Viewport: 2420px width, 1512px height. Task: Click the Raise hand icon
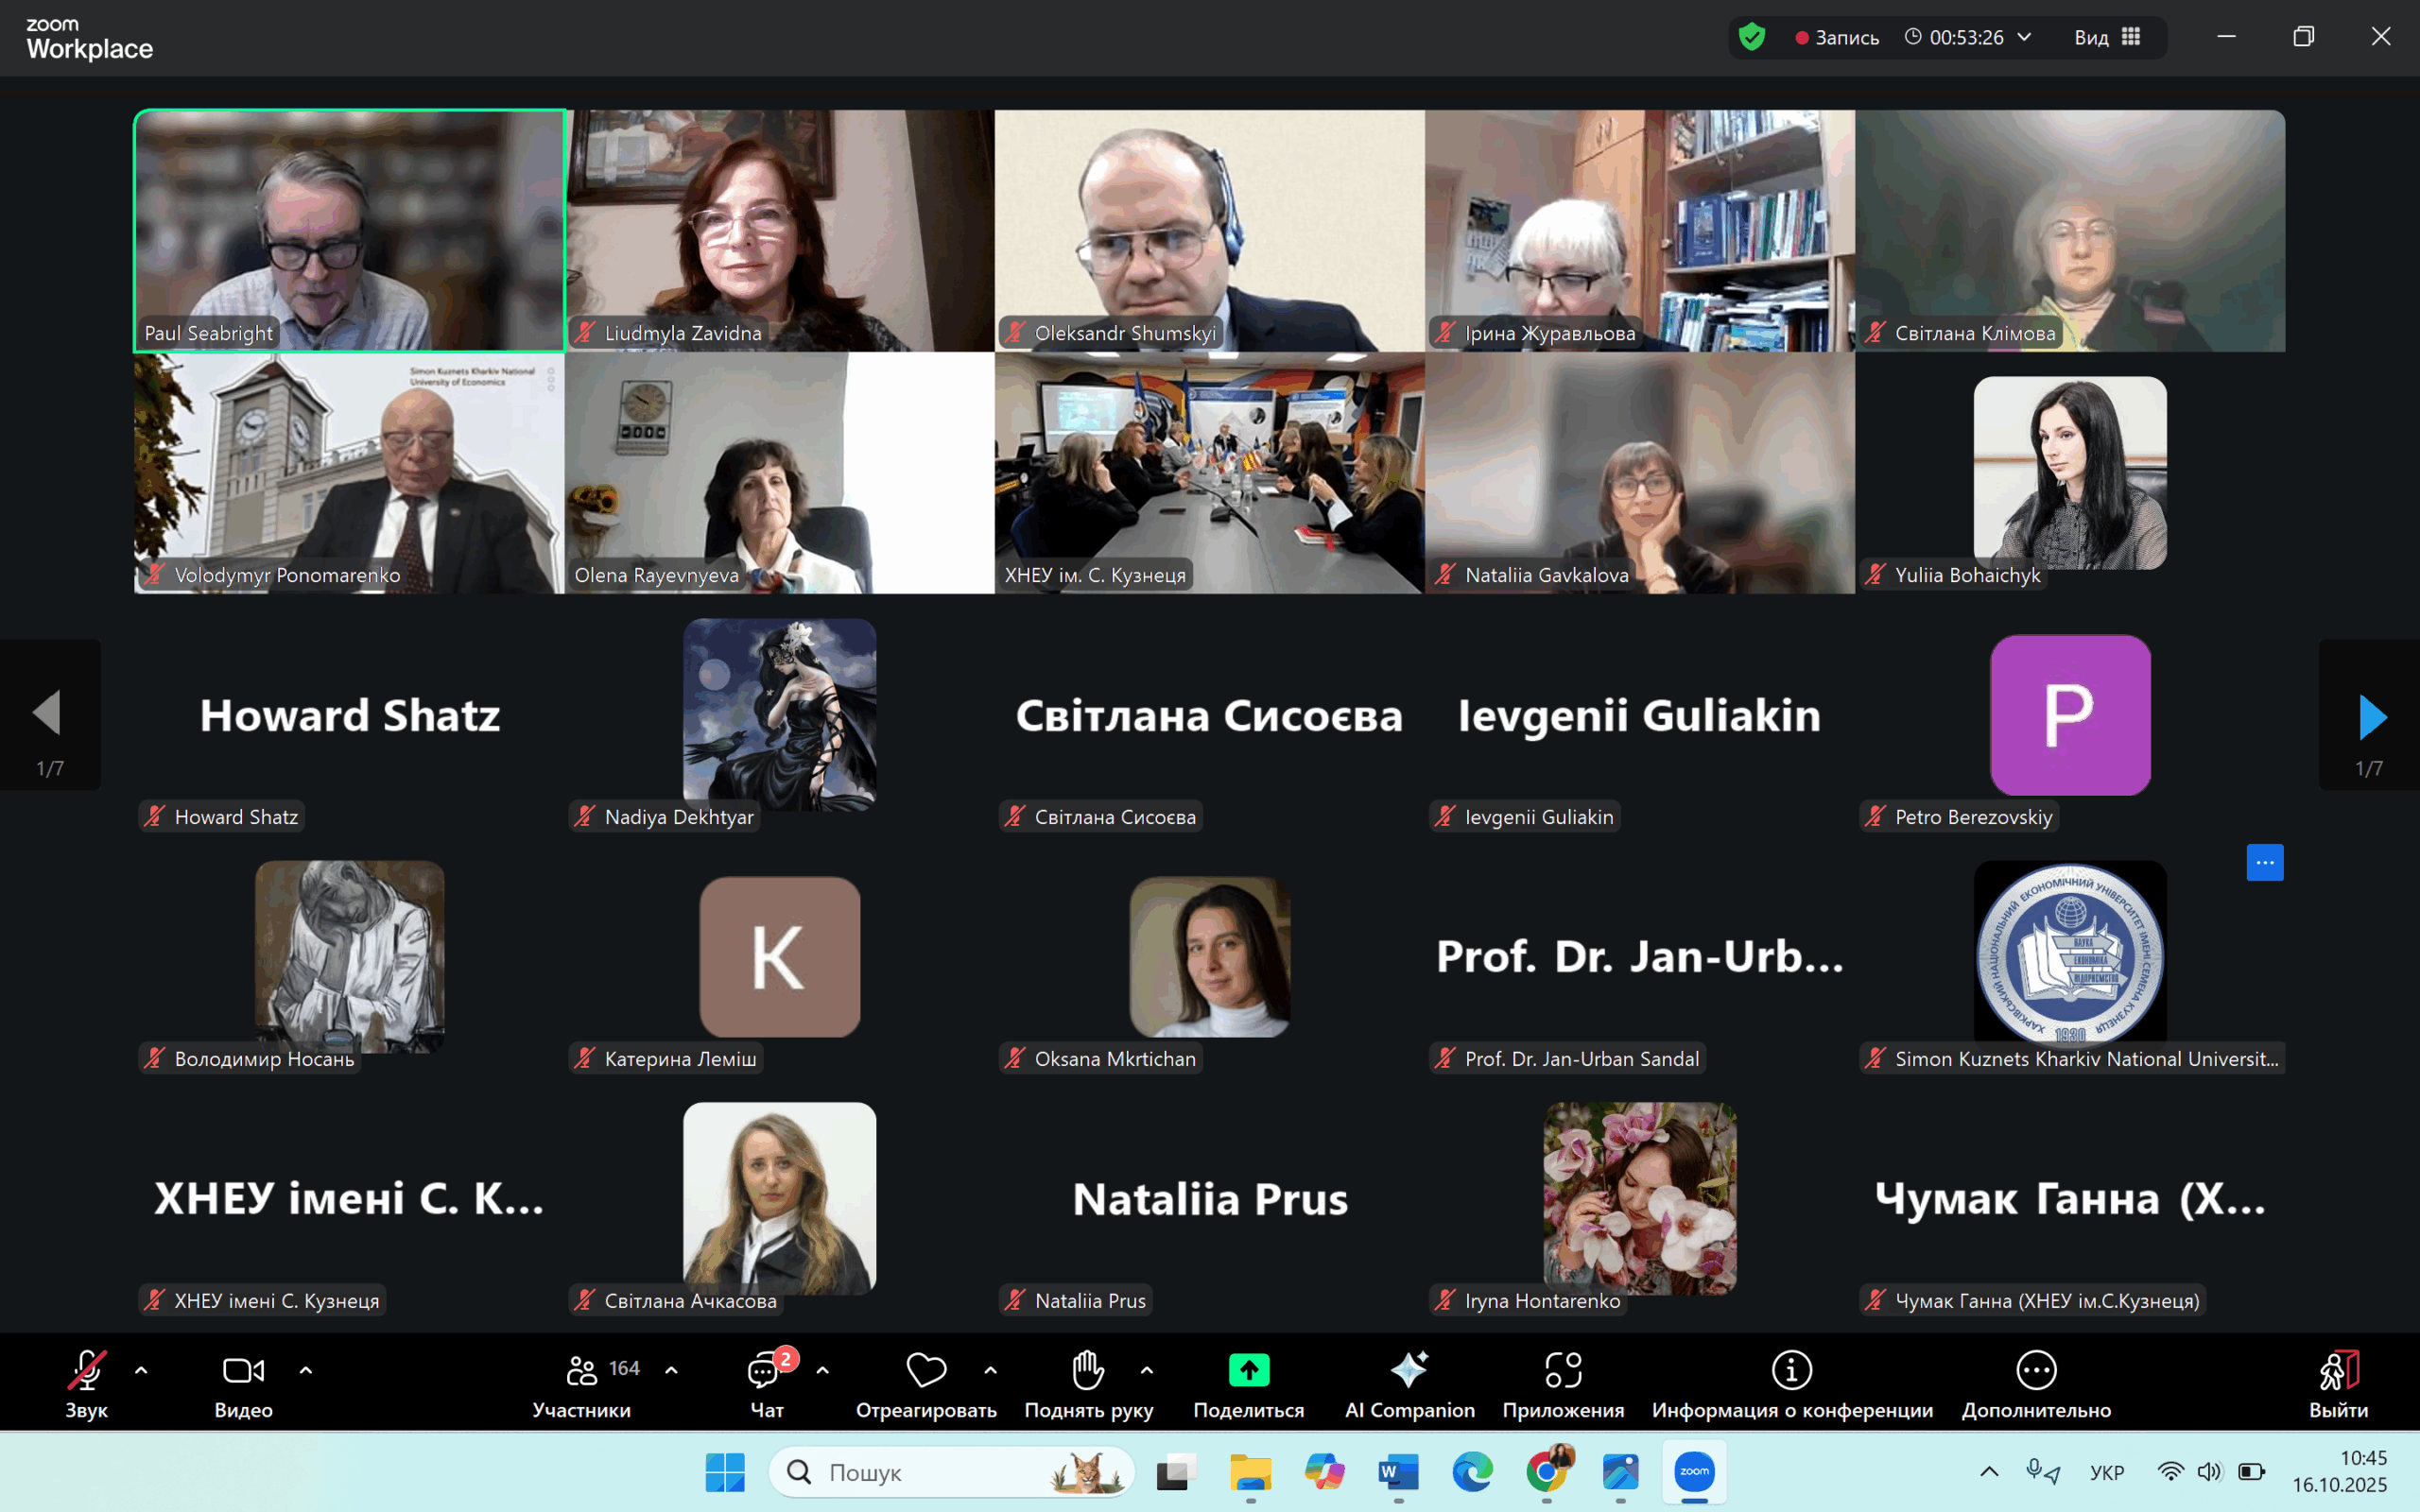[1088, 1370]
